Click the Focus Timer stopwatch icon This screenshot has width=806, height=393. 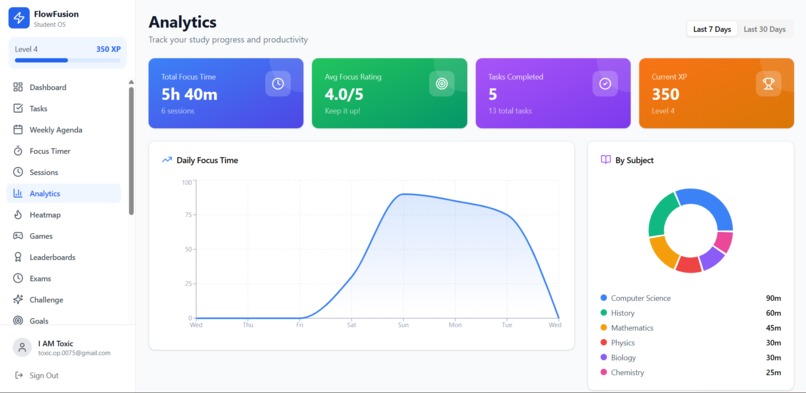tap(18, 151)
